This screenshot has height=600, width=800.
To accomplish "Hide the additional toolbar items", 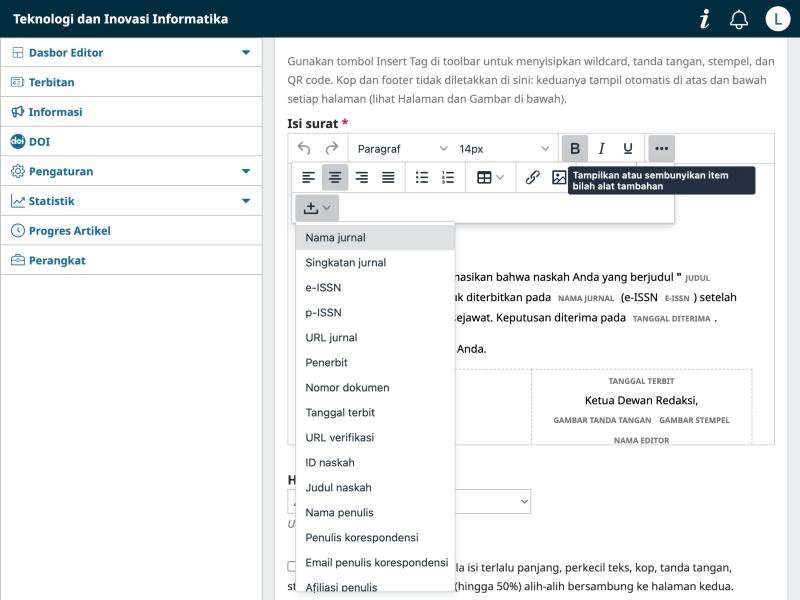I will tap(661, 148).
